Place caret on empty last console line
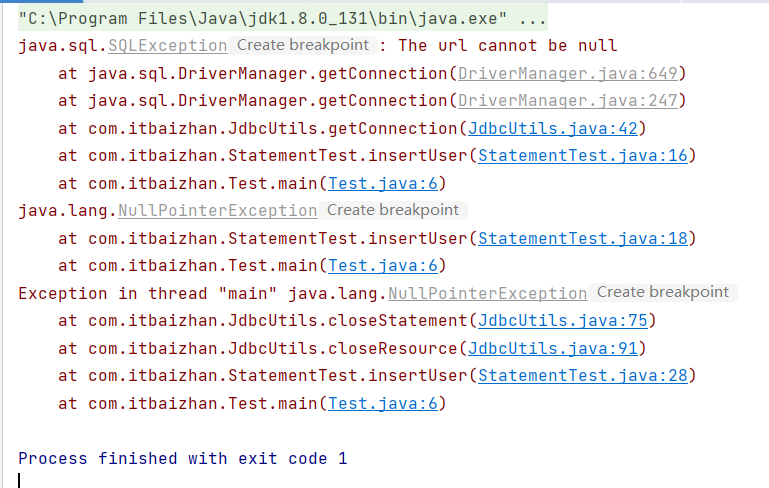The image size is (769, 488). [20, 481]
